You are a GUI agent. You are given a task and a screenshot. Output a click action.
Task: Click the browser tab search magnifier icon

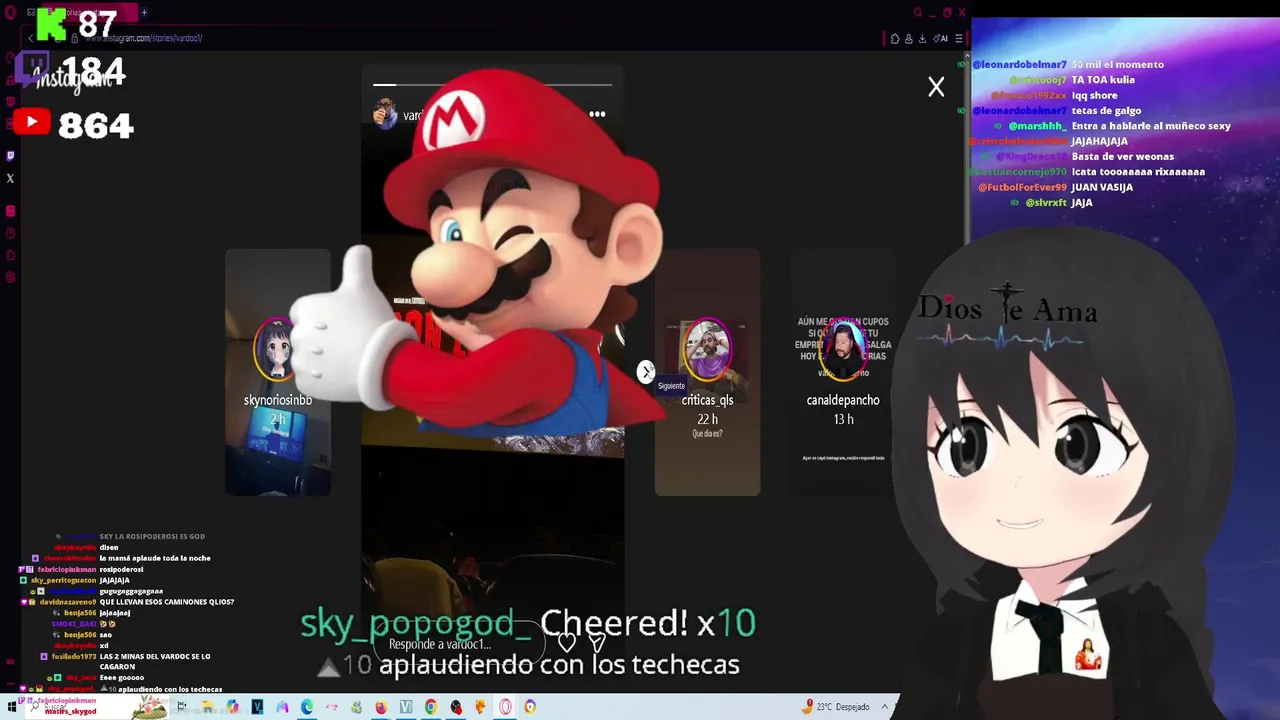point(918,13)
